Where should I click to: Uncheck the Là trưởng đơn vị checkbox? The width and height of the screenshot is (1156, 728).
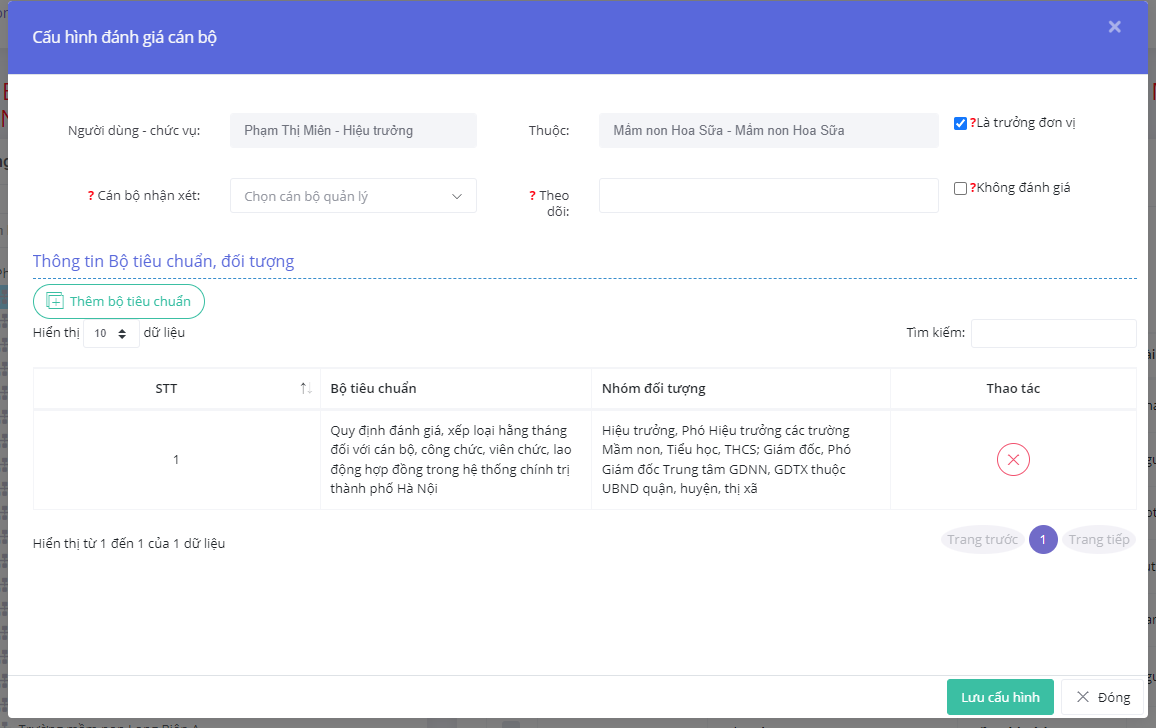tap(960, 124)
